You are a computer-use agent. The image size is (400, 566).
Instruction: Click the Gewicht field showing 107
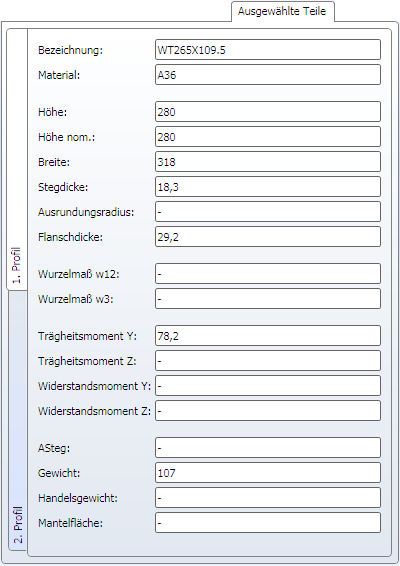pyautogui.click(x=268, y=473)
